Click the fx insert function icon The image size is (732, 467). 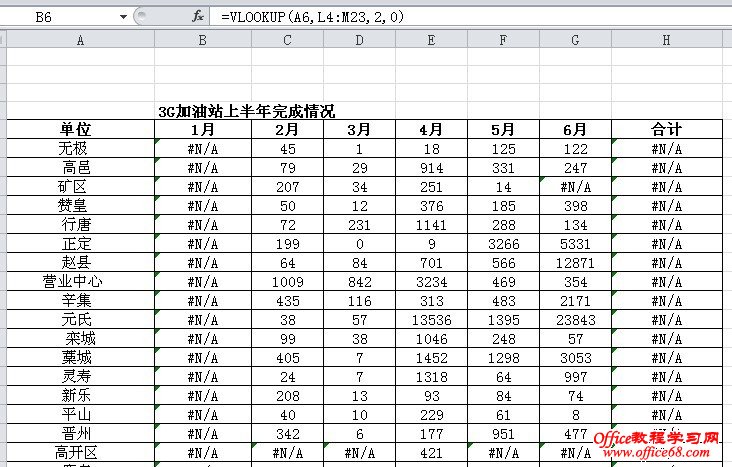point(198,17)
